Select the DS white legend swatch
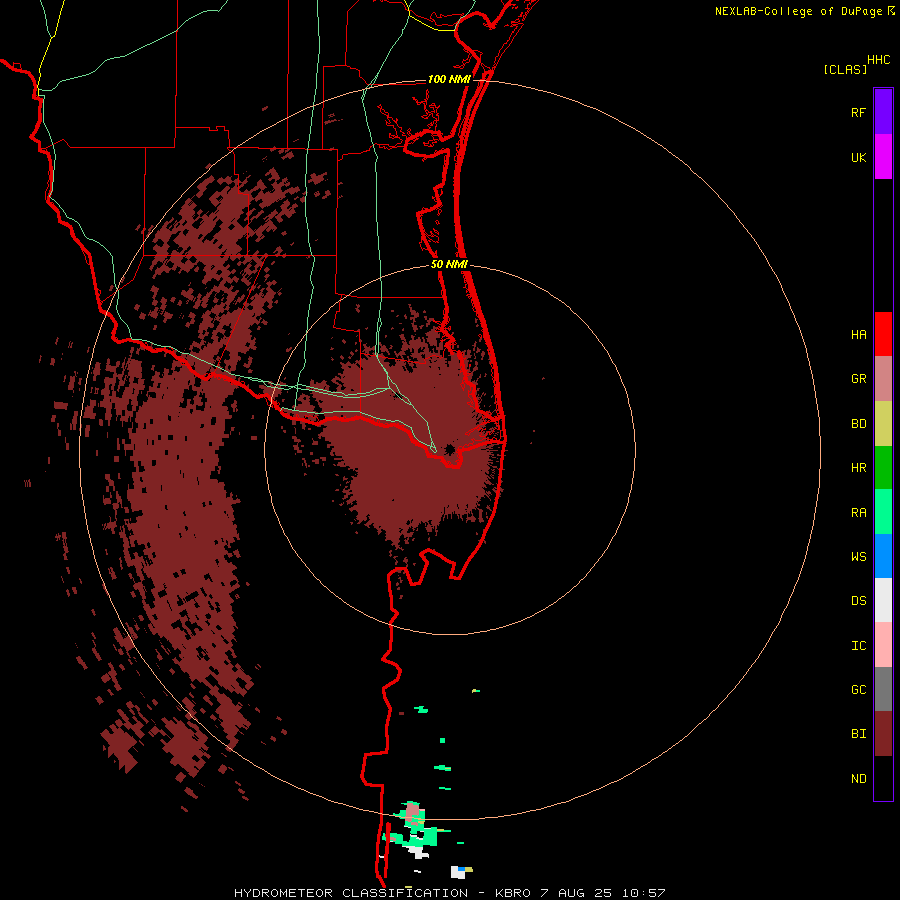 click(883, 600)
